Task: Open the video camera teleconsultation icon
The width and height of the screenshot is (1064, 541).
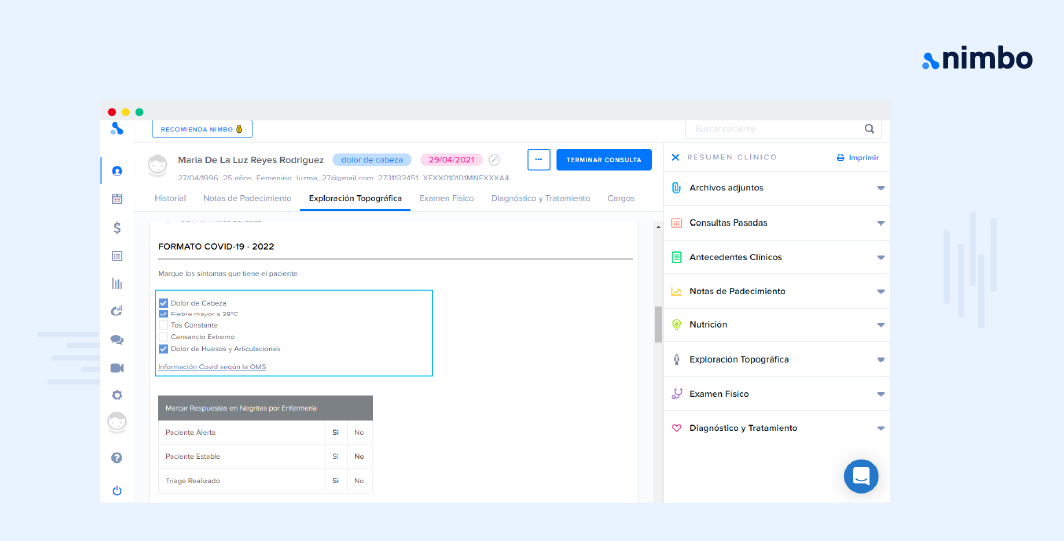Action: coord(117,368)
